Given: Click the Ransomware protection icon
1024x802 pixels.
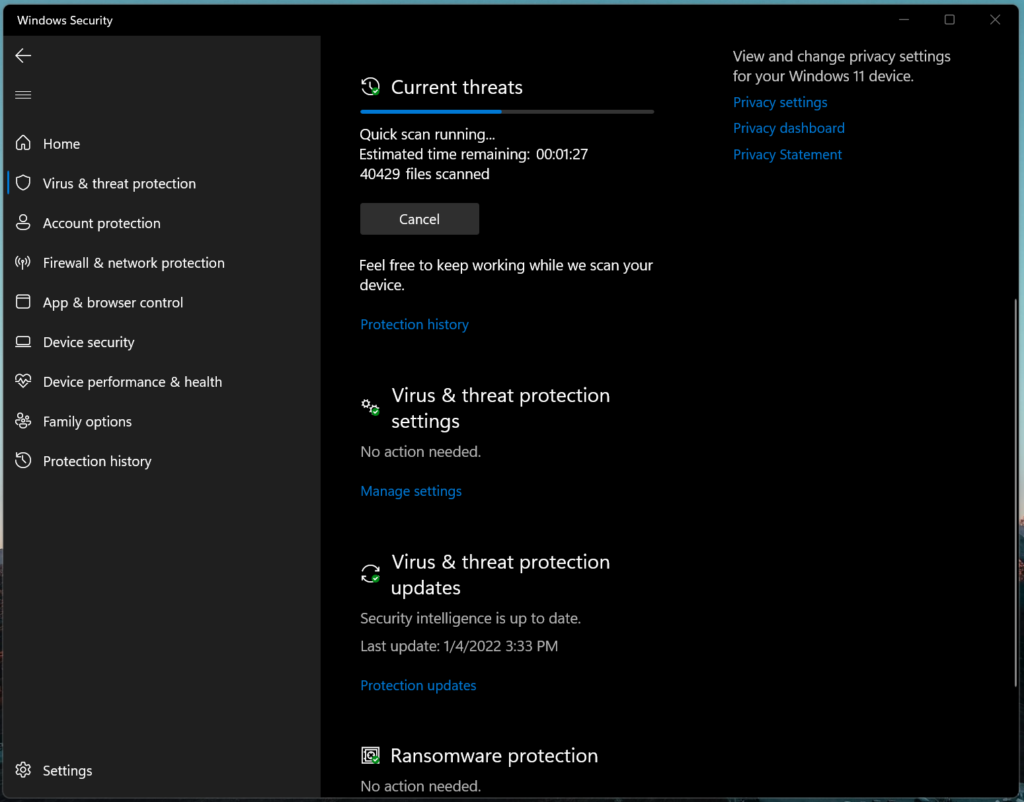Looking at the screenshot, I should click(371, 756).
